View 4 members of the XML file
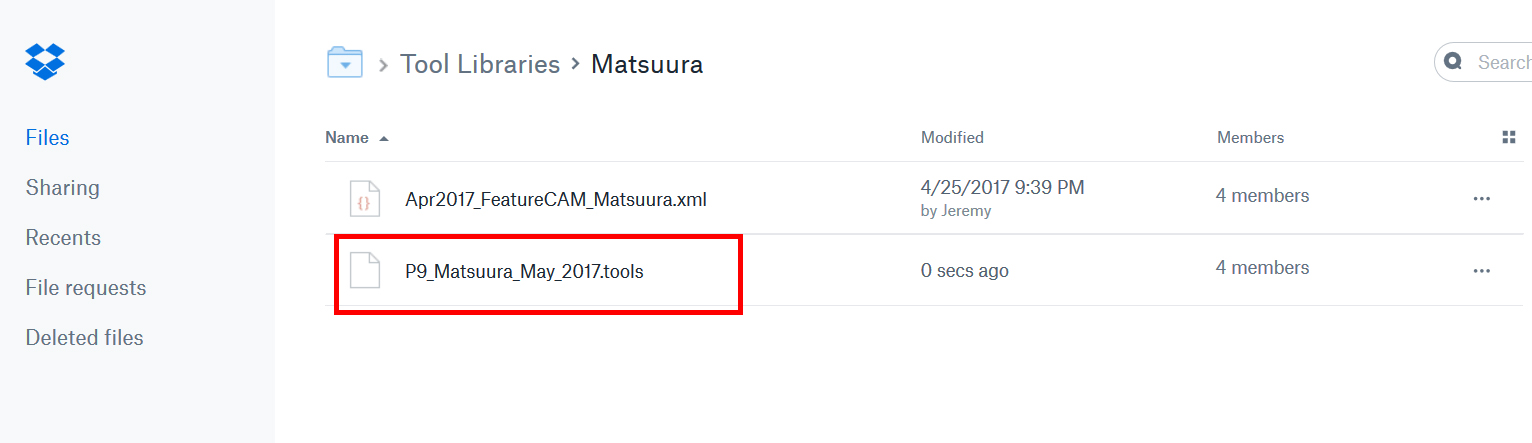The image size is (1532, 443). click(1262, 196)
